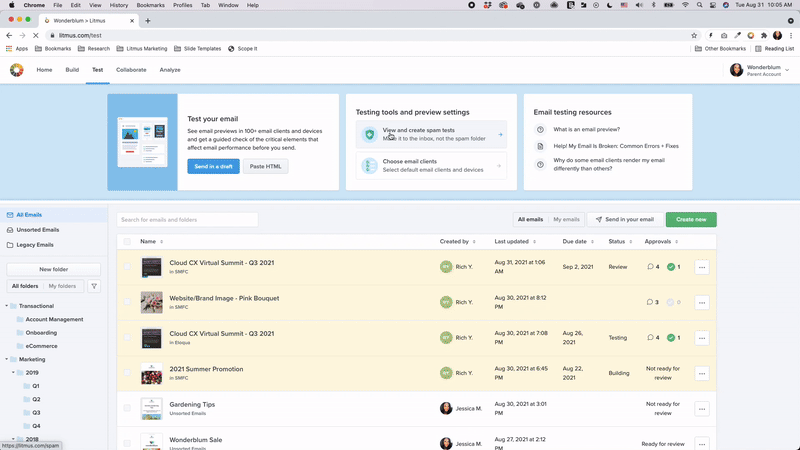800x450 pixels.
Task: Click comments icon on Cloud CX Review row
Action: [x=650, y=267]
